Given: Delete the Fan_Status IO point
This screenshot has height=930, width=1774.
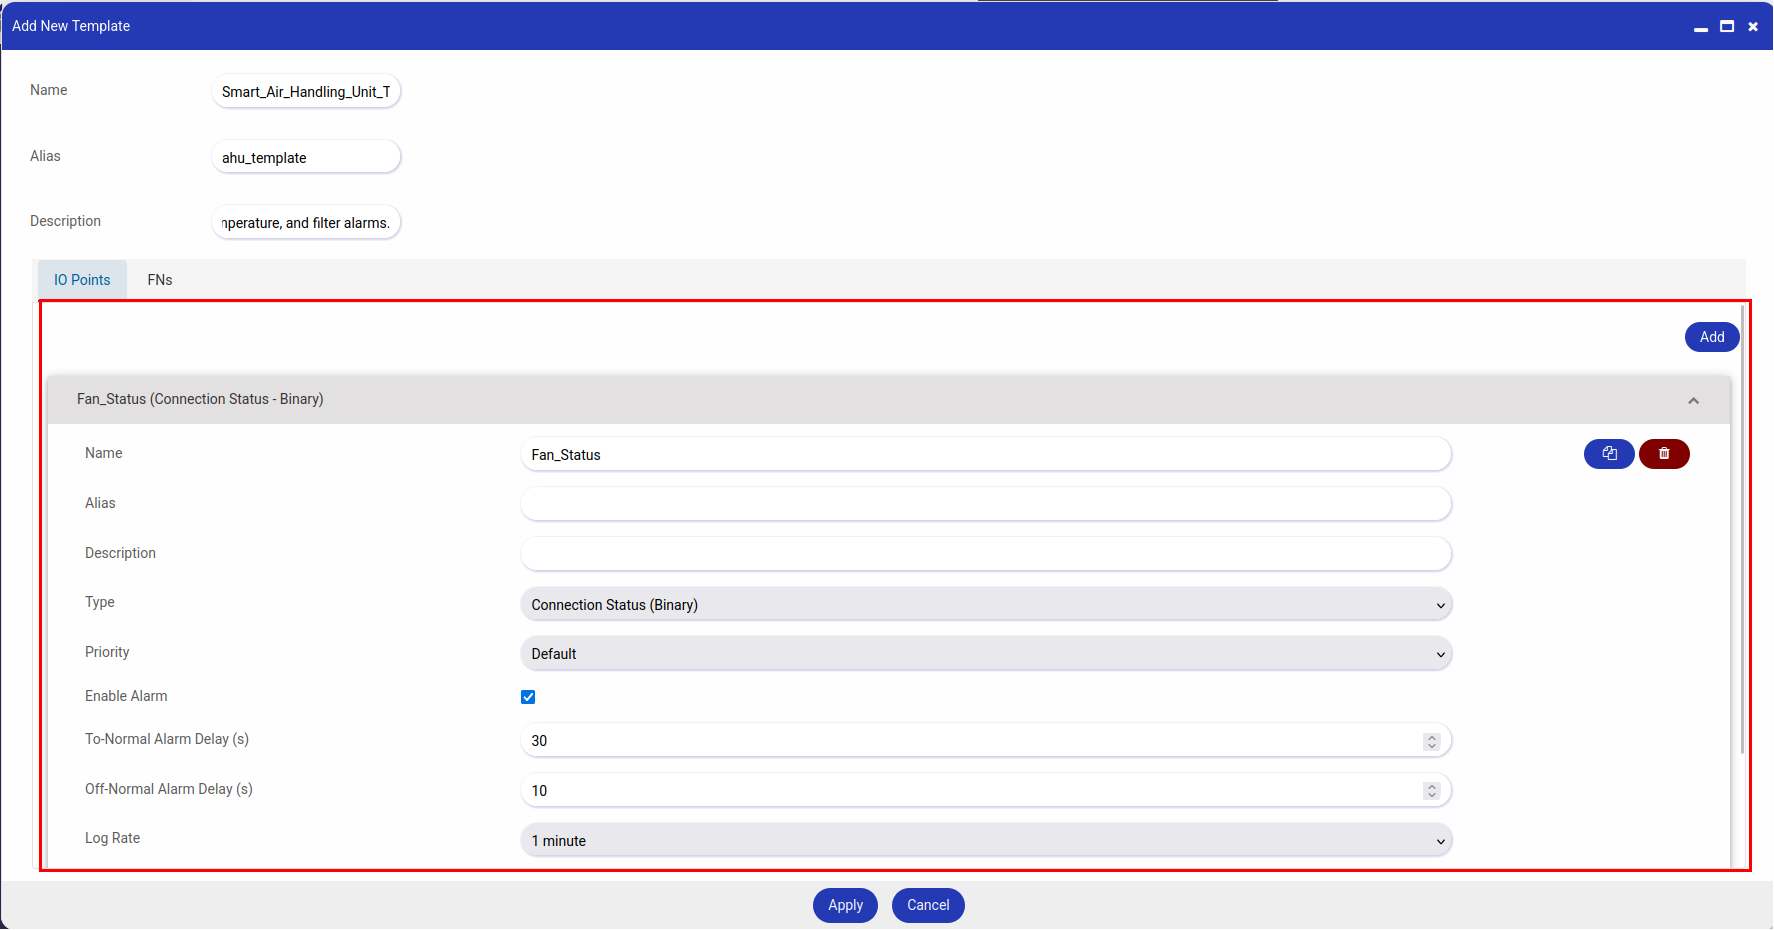Looking at the screenshot, I should point(1664,454).
